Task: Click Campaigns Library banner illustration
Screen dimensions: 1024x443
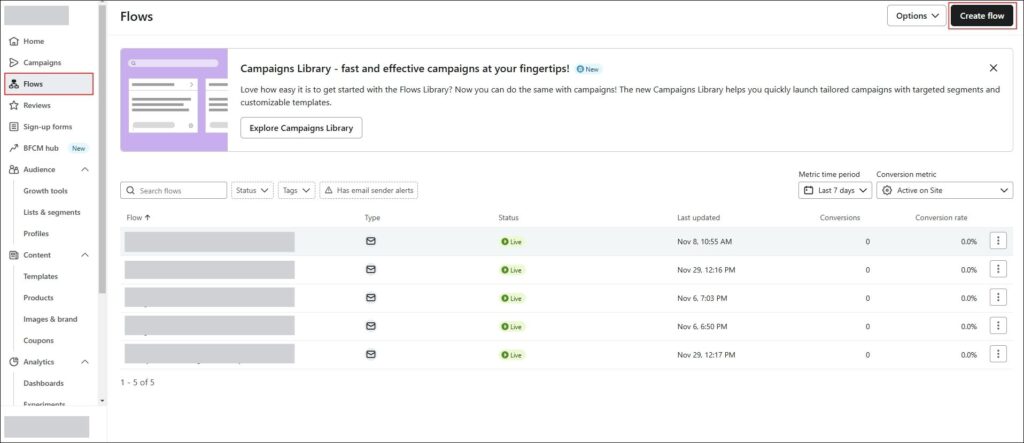Action: [x=174, y=100]
